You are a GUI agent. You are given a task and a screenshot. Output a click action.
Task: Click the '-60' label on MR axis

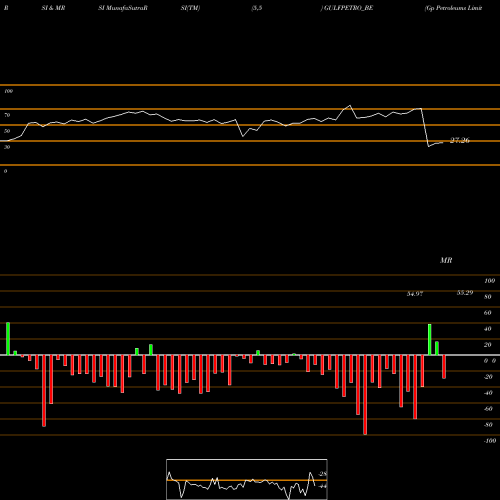pyautogui.click(x=488, y=409)
